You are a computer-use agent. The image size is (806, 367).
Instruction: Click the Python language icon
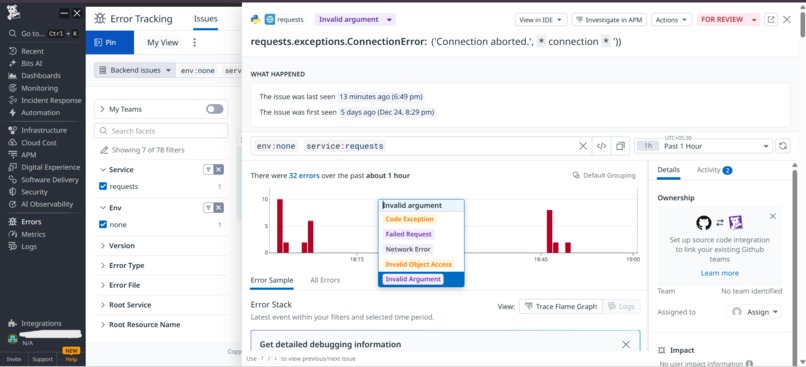click(255, 20)
